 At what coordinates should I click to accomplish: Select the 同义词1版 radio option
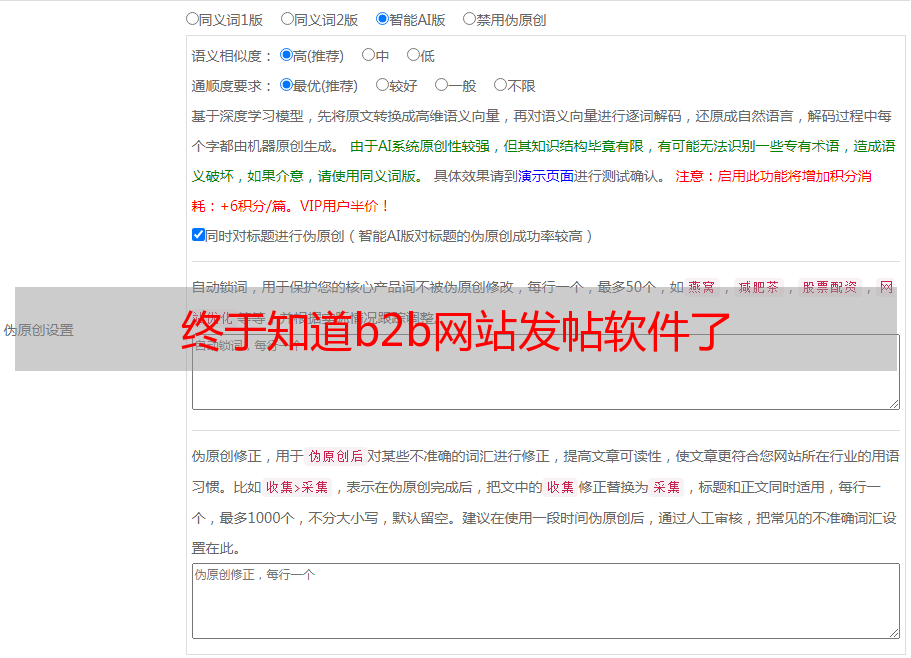[192, 19]
